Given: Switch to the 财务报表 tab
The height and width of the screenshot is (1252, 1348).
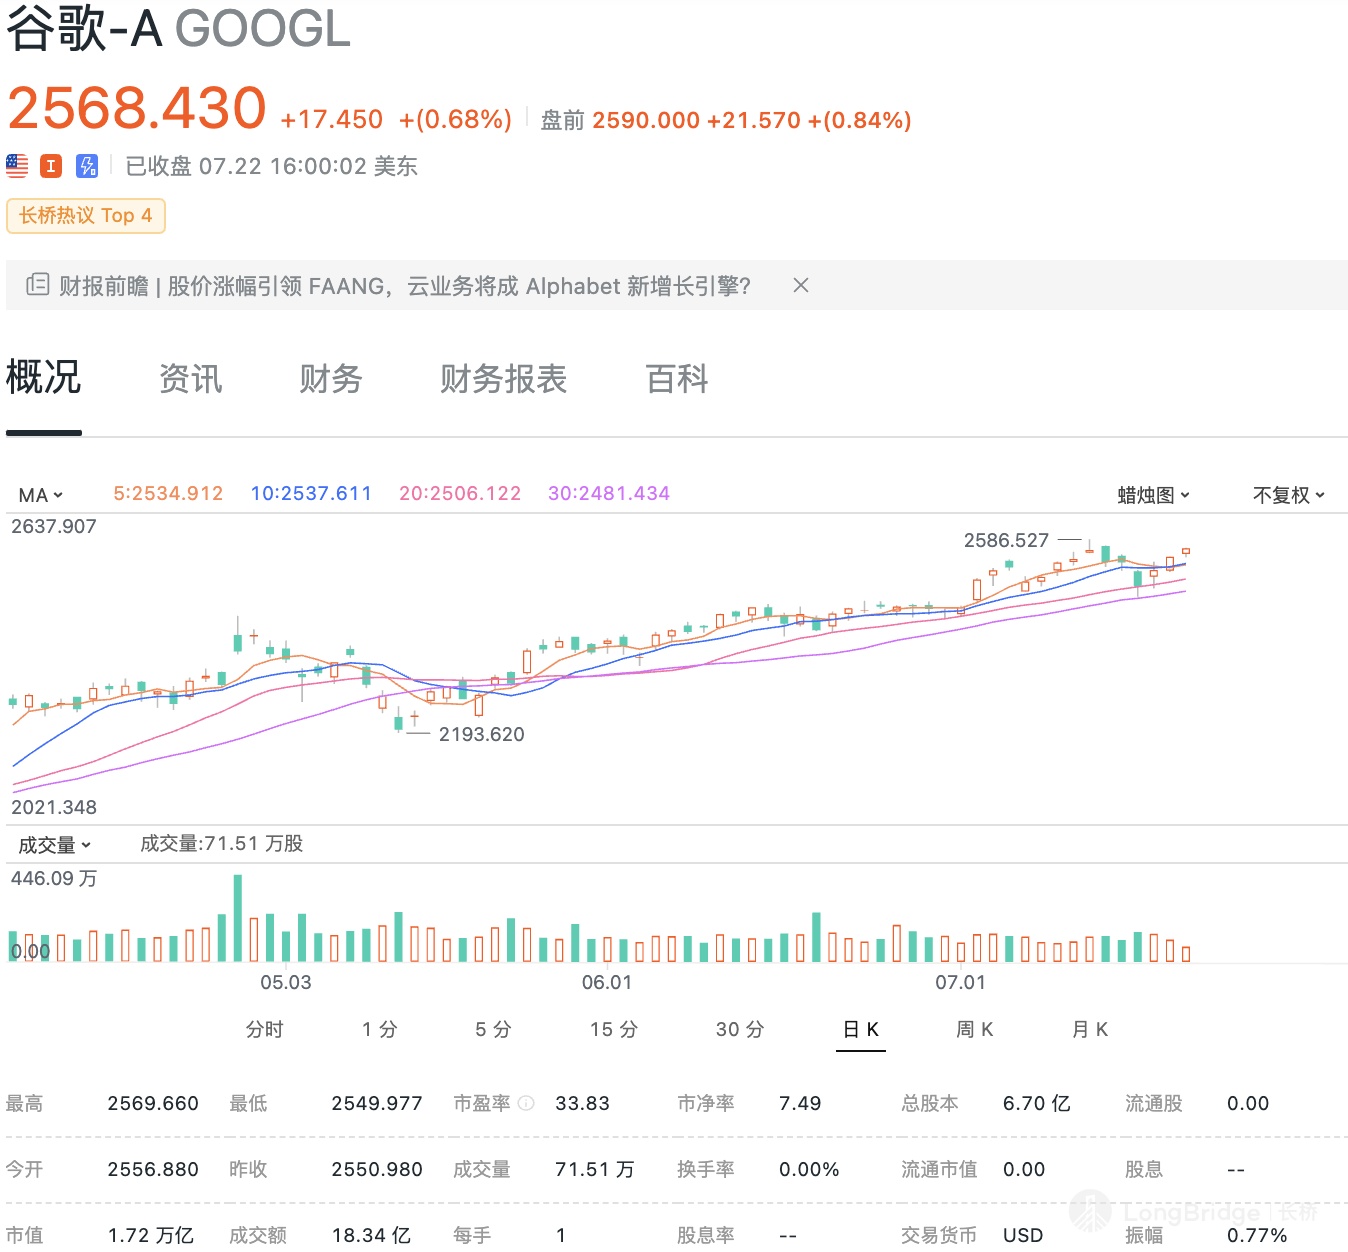Looking at the screenshot, I should click(504, 379).
